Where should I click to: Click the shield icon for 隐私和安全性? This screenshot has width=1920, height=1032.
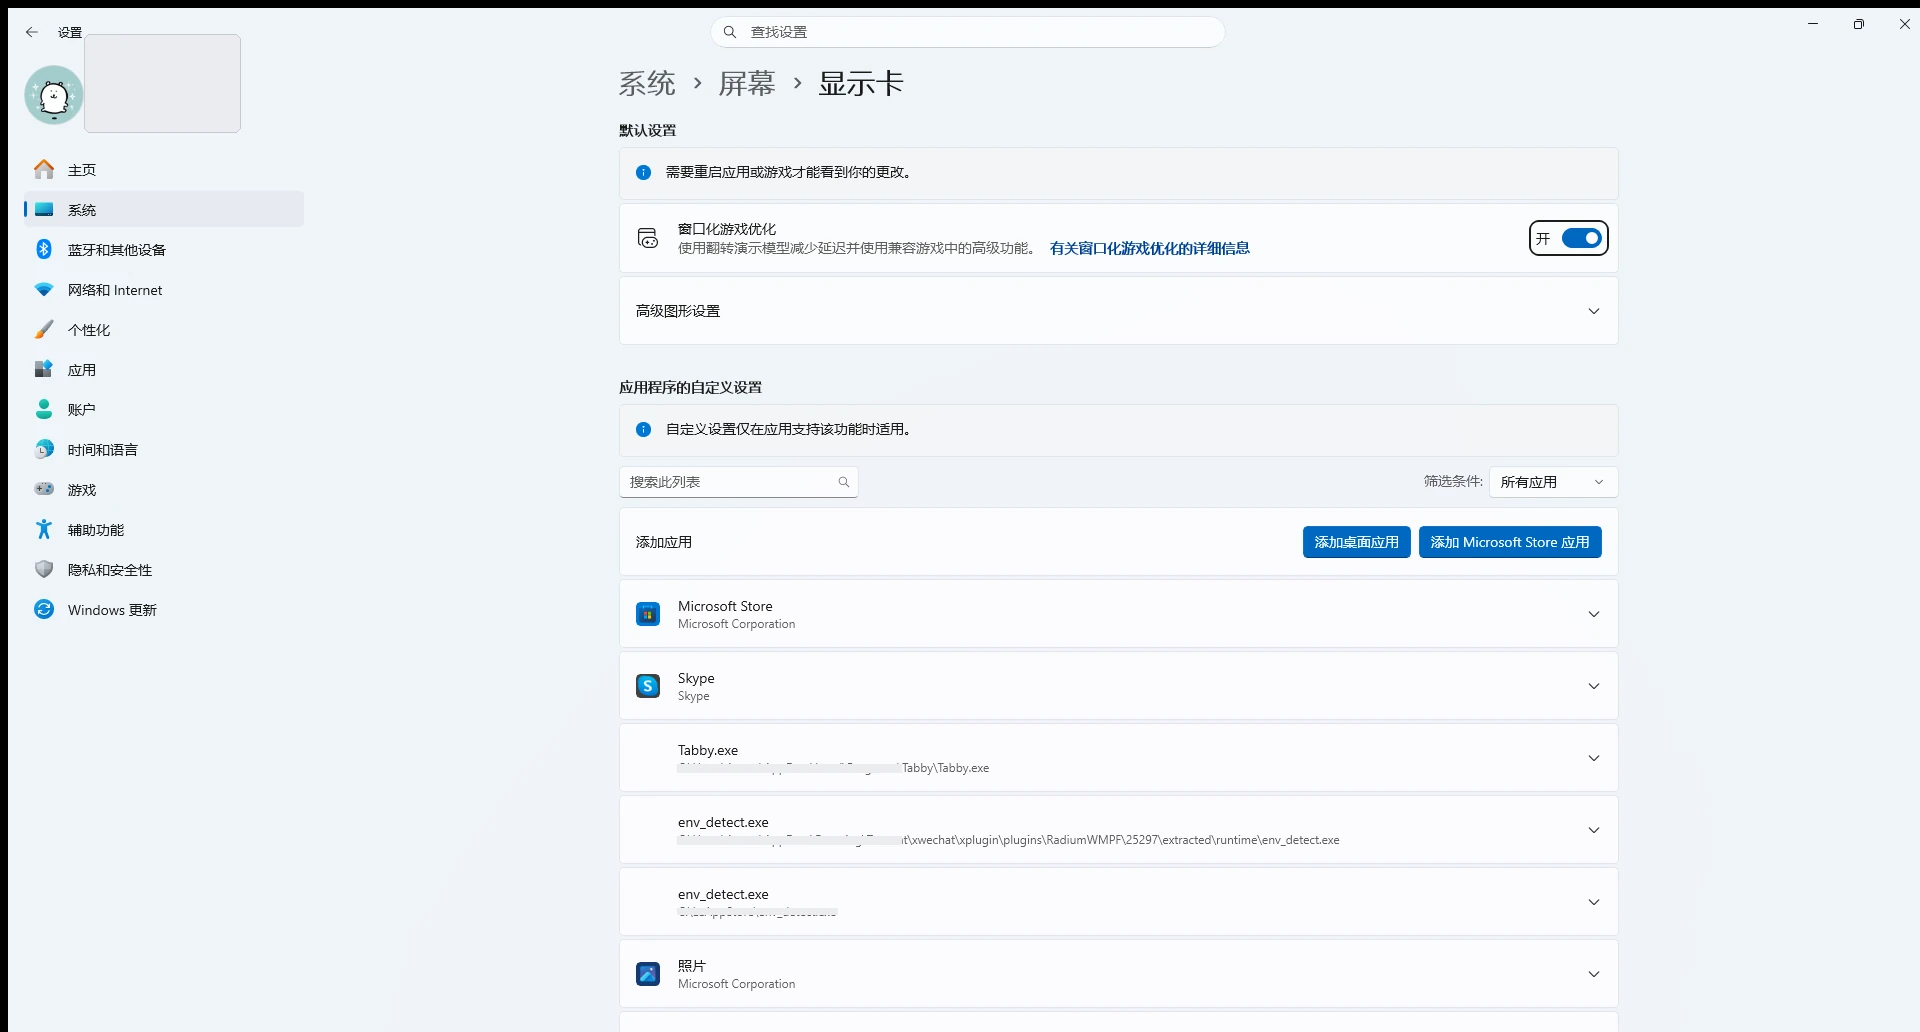point(44,570)
